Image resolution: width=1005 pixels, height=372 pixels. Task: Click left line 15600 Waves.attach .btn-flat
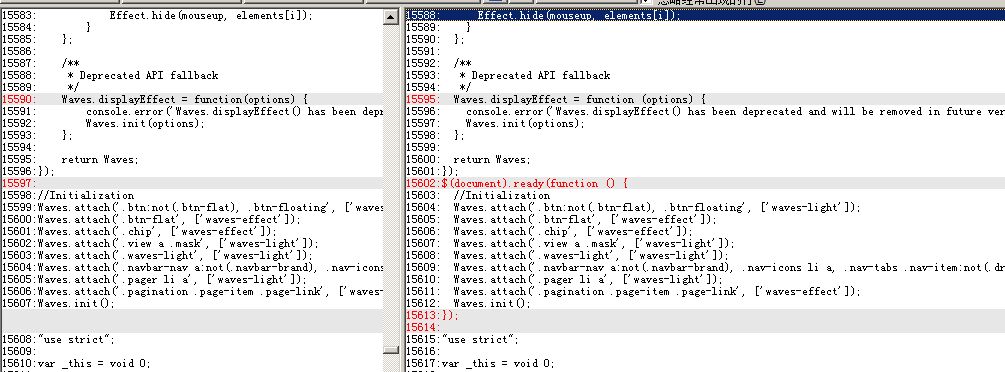[192, 219]
